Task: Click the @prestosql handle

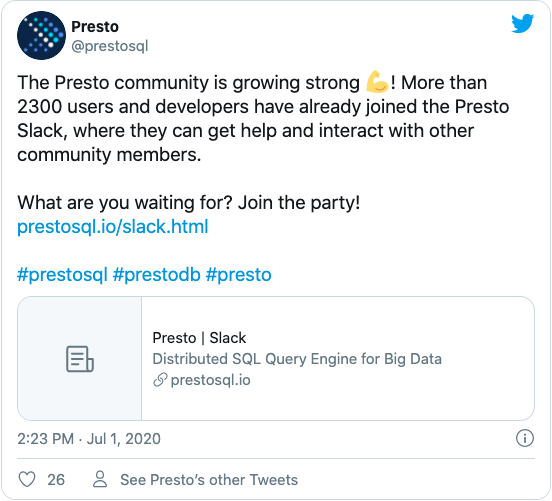Action: (110, 46)
